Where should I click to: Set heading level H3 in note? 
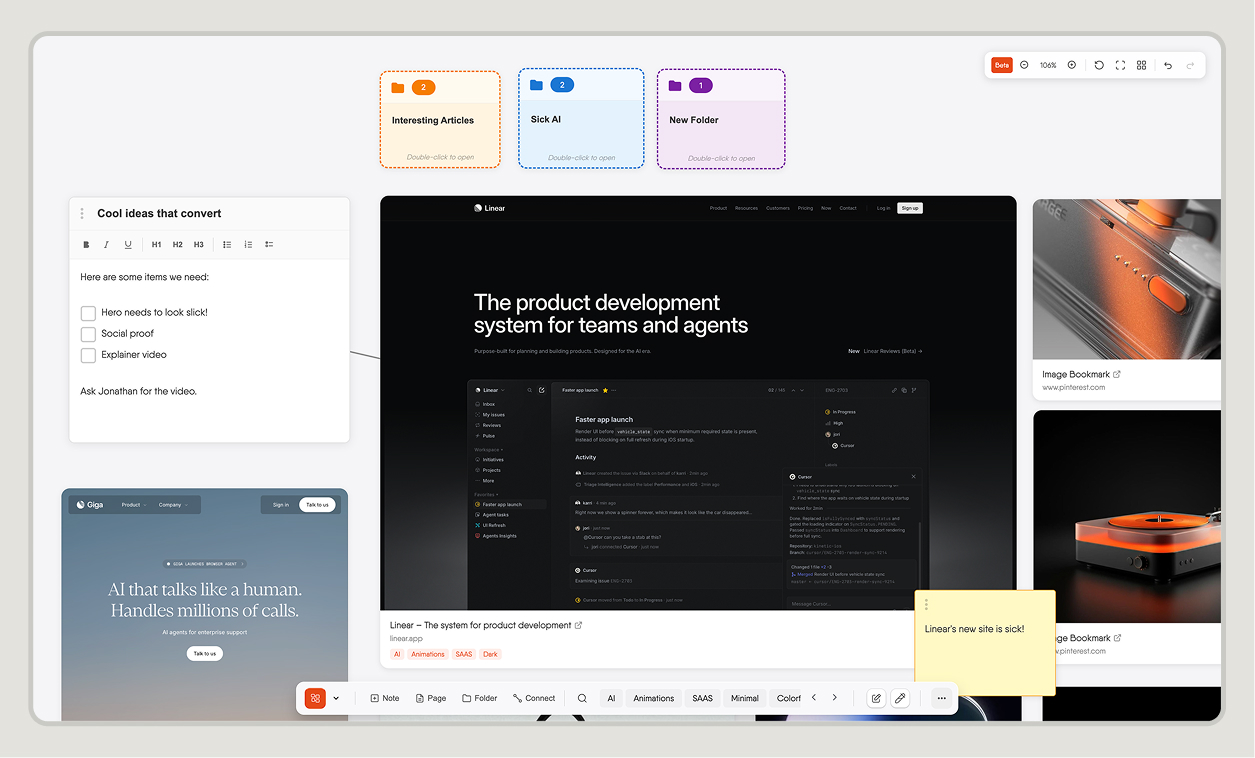coord(198,244)
